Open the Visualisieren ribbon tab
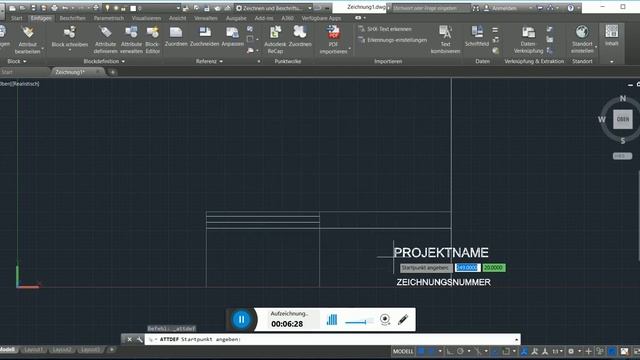640x360 pixels. tap(146, 18)
